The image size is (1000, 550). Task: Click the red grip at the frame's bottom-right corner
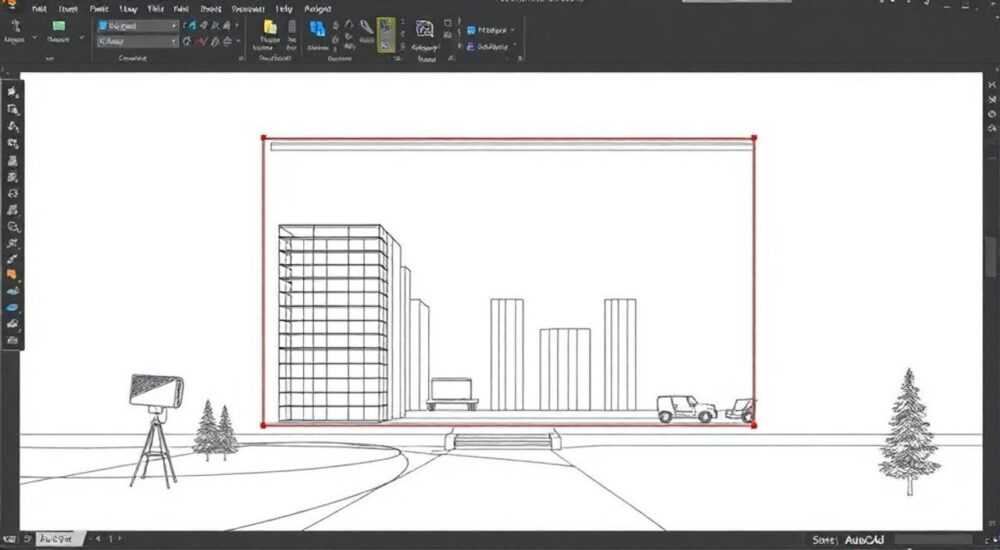pyautogui.click(x=754, y=425)
